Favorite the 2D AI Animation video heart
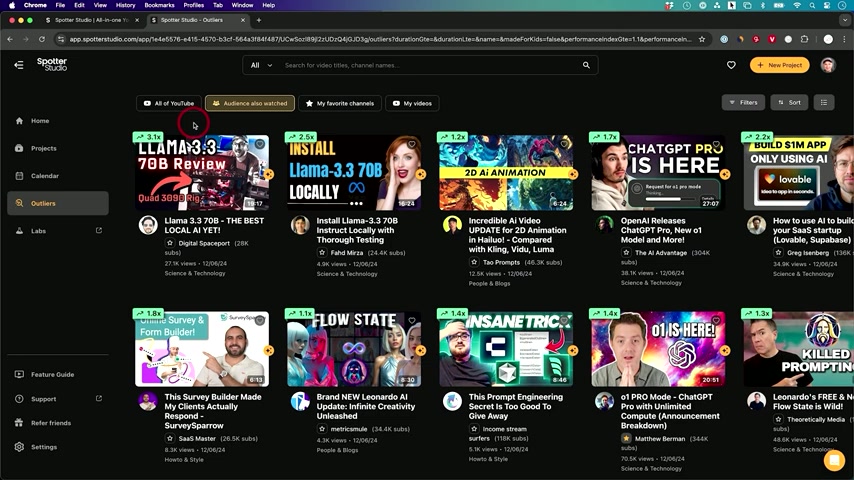Screen dimensions: 854x480 pos(564,144)
